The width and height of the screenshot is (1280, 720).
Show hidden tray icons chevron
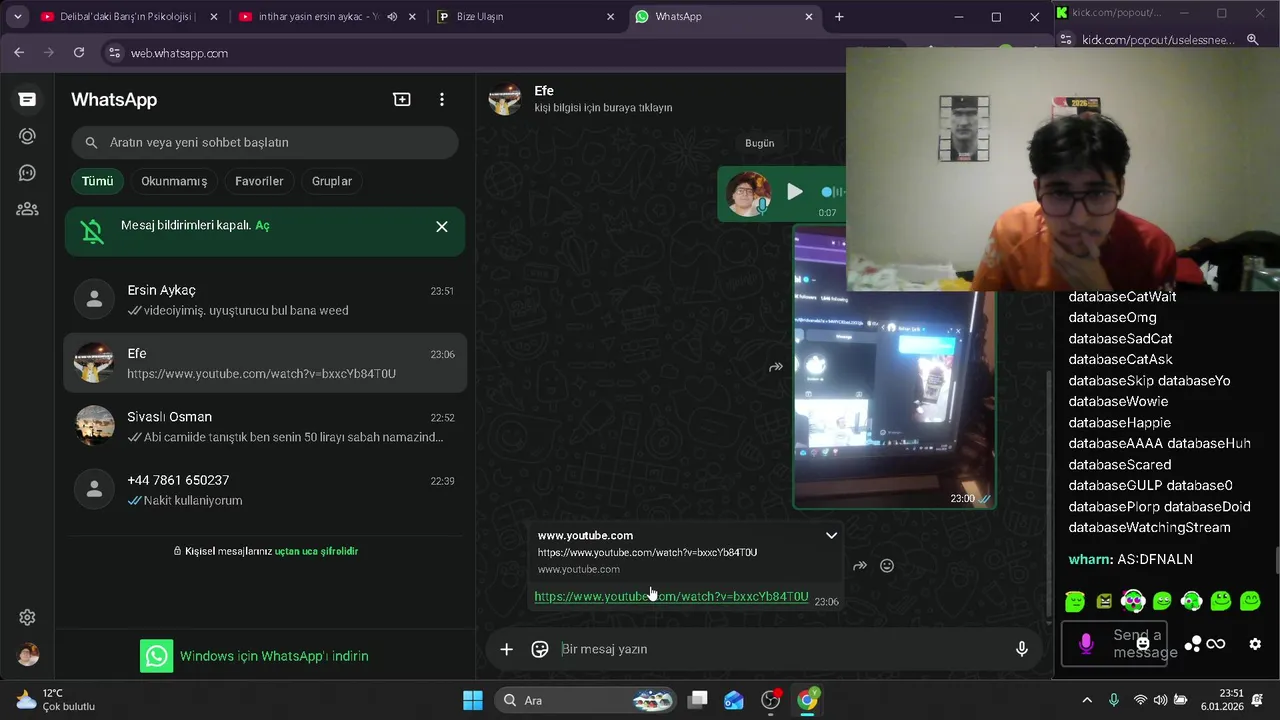click(x=1087, y=700)
